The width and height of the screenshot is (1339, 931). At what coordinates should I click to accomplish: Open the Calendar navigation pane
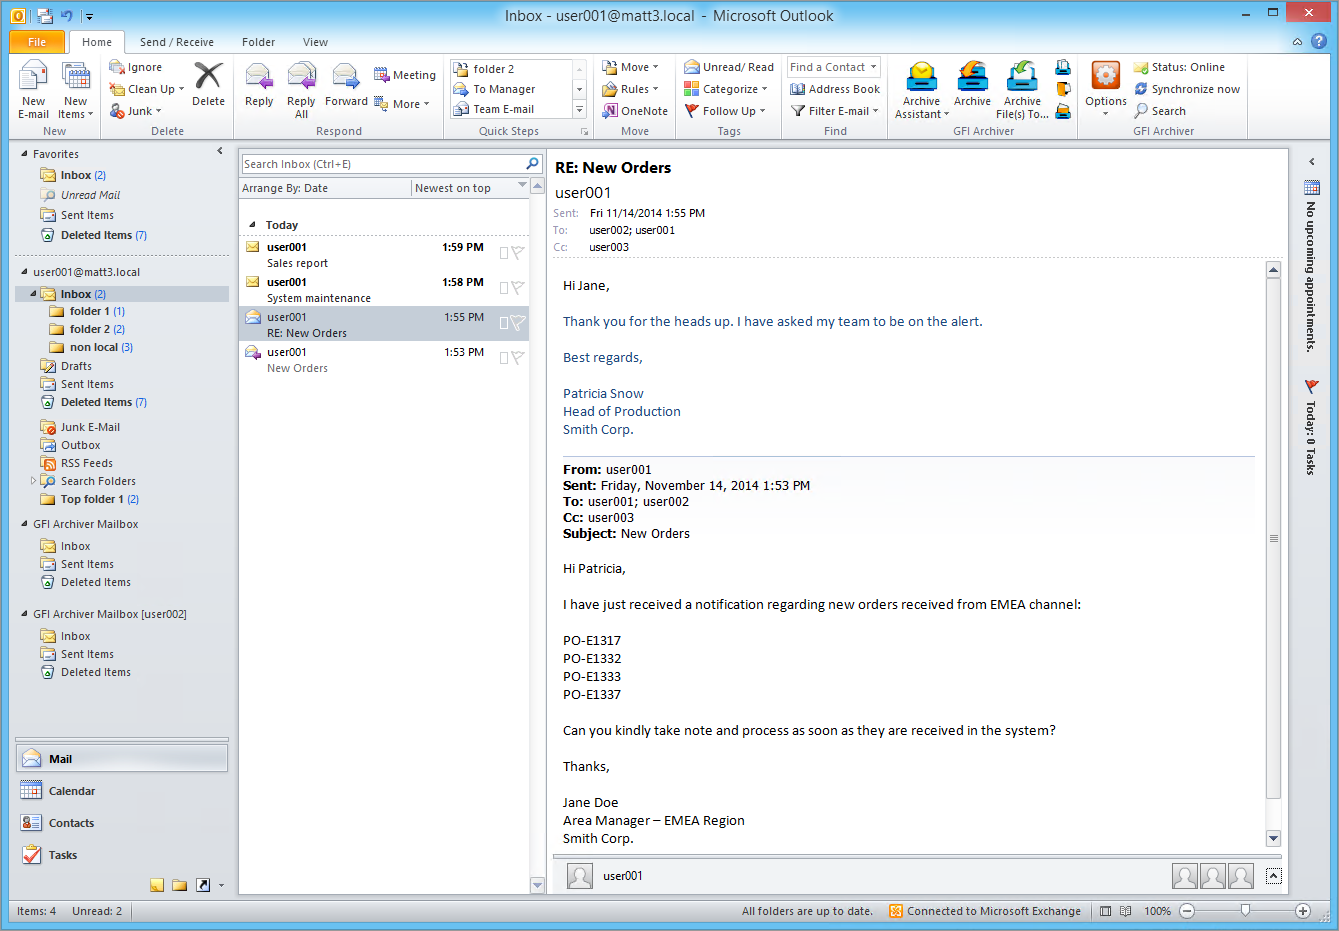[x=122, y=791]
